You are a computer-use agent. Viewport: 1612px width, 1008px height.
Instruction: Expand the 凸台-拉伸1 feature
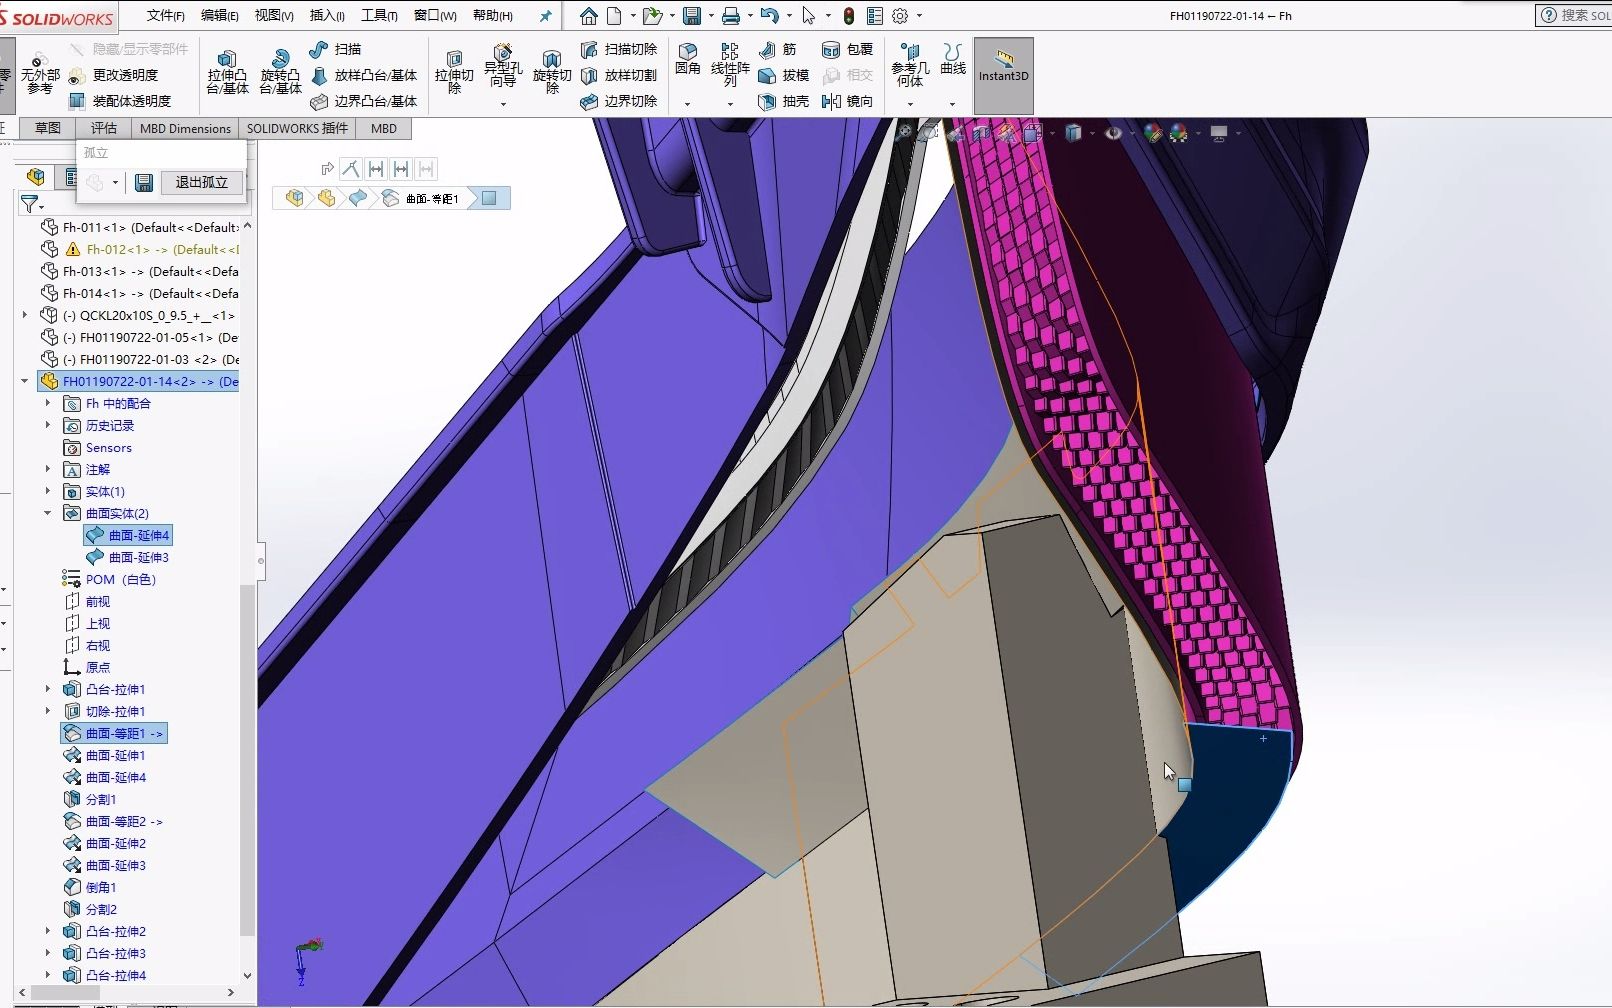click(48, 689)
